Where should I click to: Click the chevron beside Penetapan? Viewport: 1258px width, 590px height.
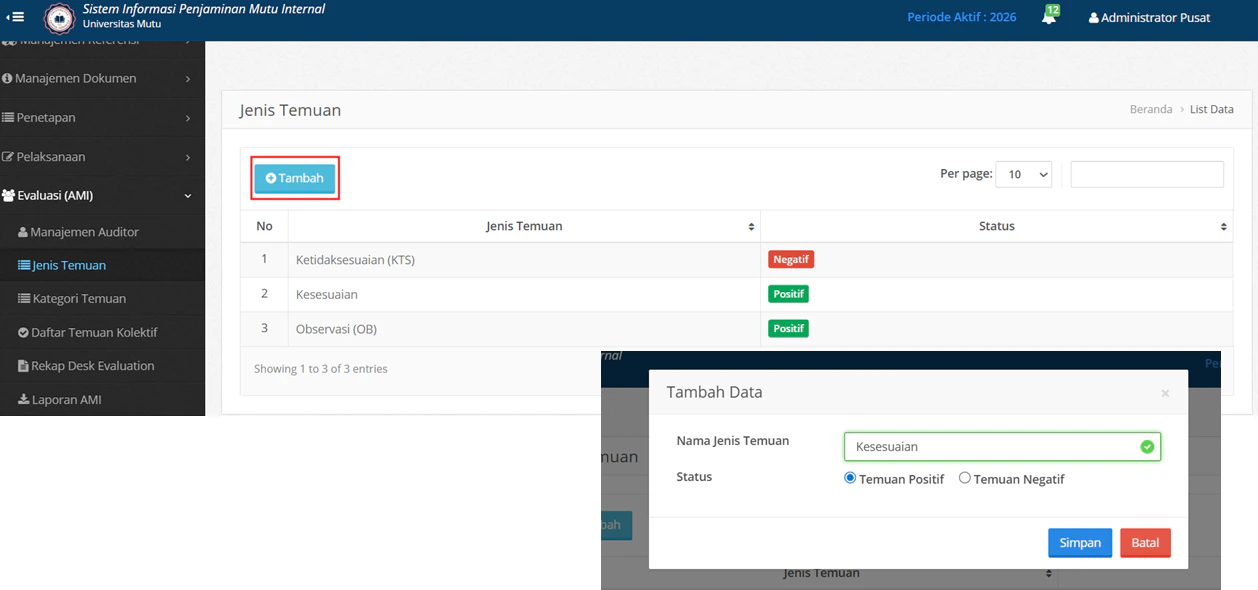[x=188, y=118]
